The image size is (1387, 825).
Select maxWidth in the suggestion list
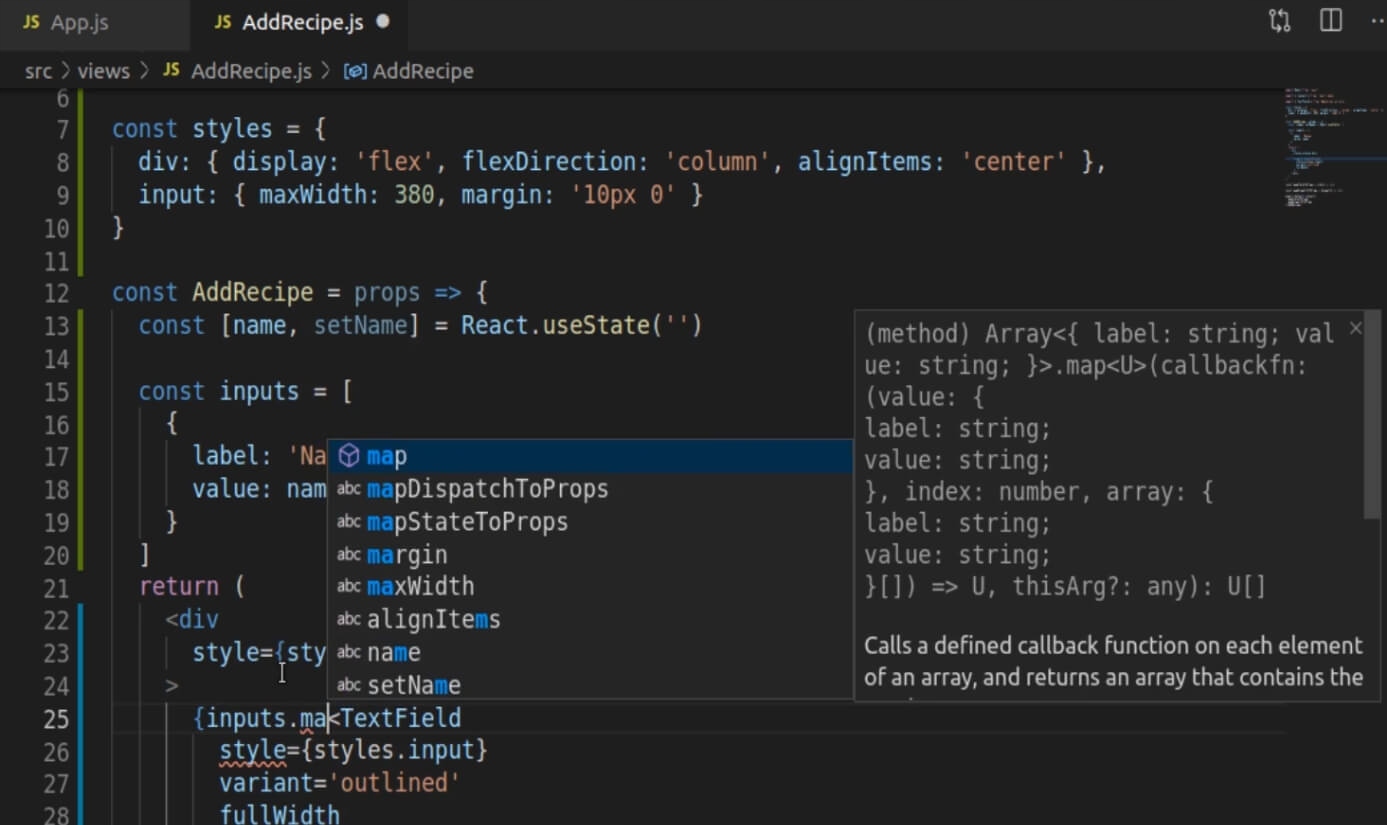click(420, 587)
